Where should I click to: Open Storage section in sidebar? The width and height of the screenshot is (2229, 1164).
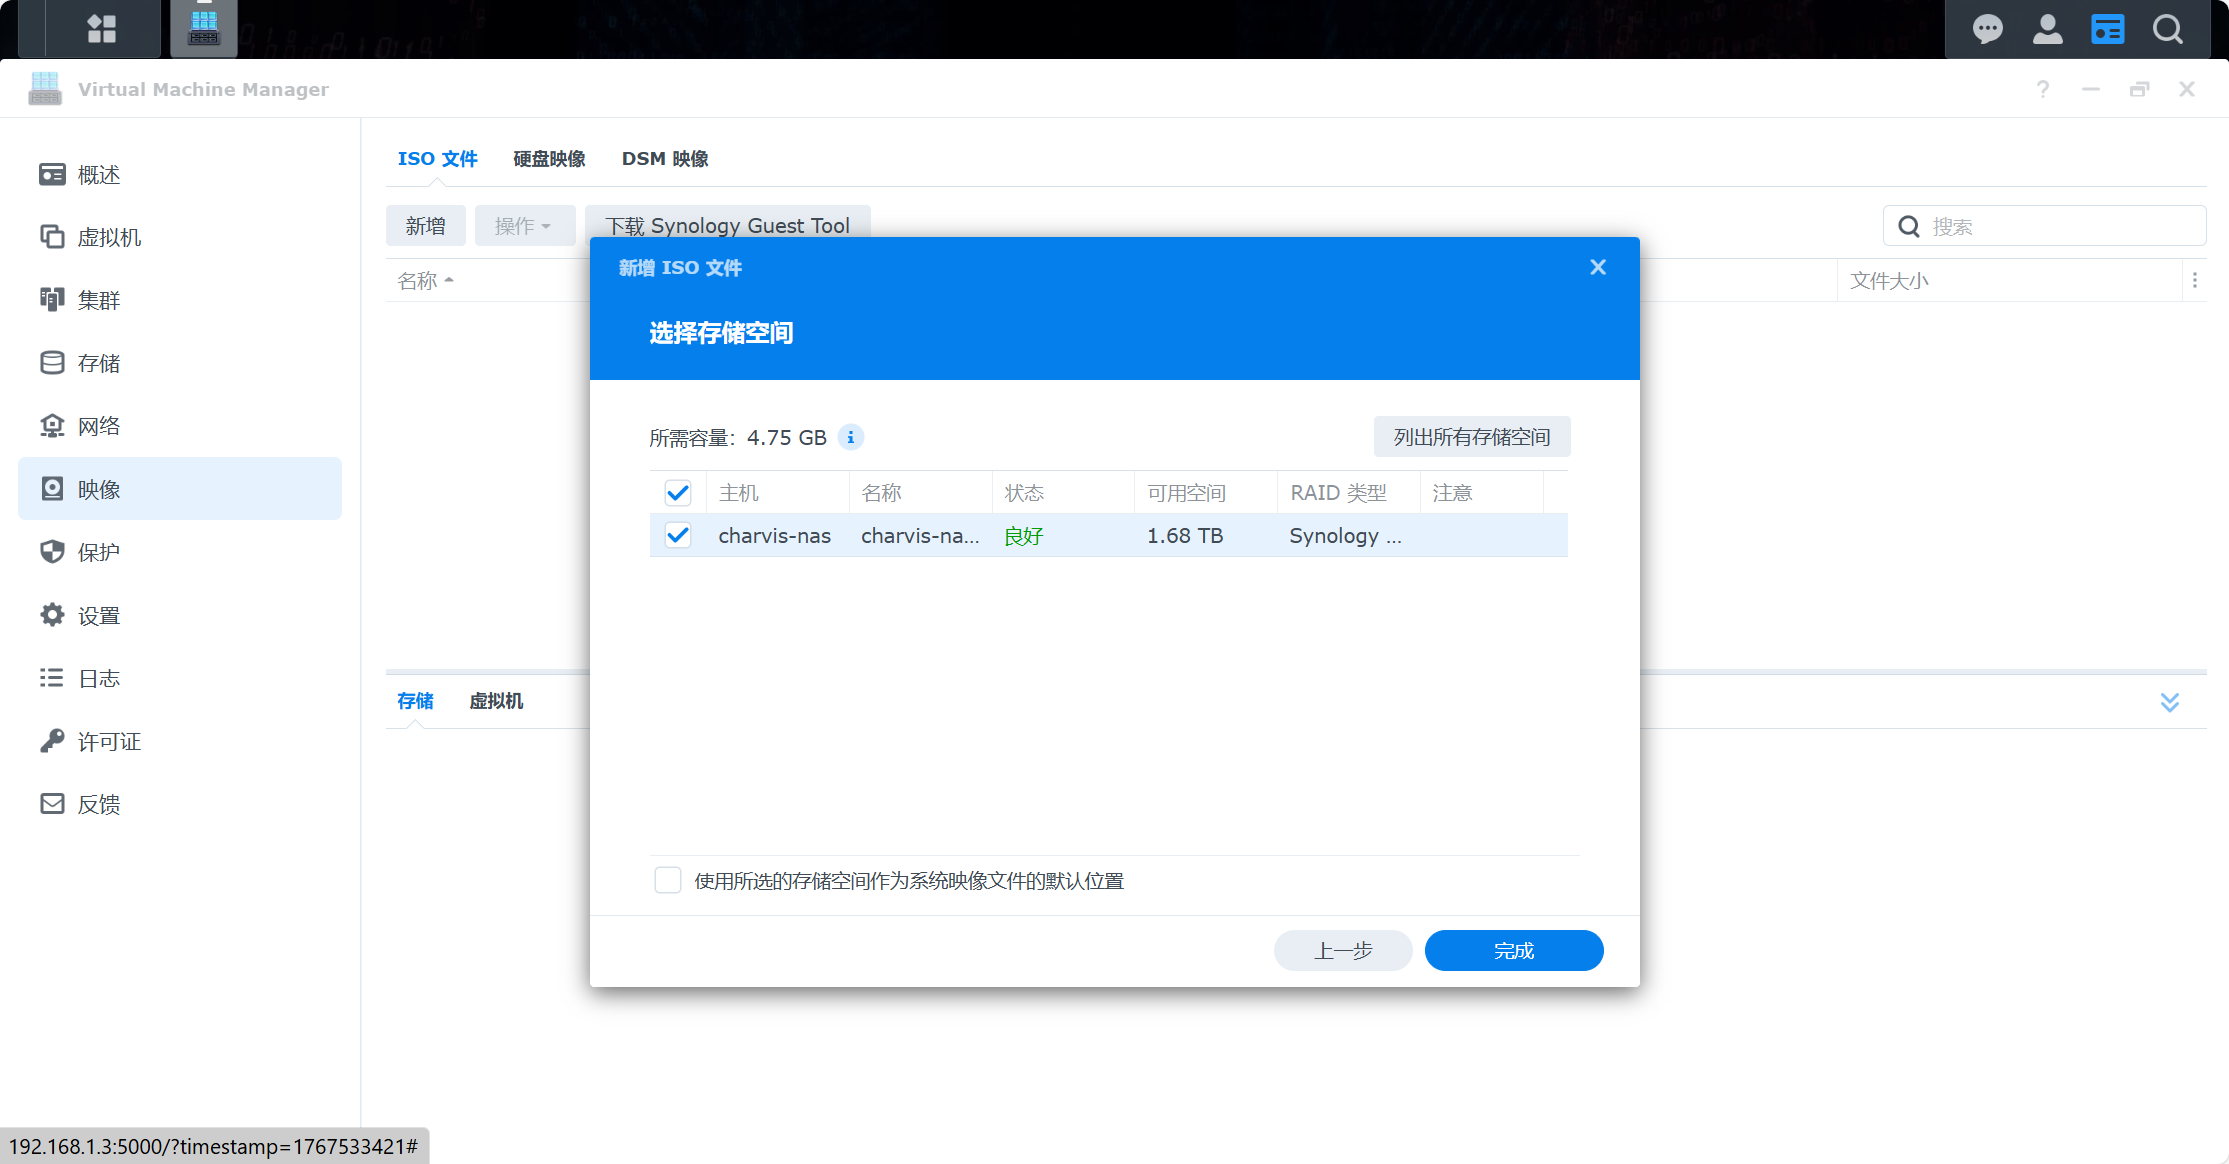point(98,363)
